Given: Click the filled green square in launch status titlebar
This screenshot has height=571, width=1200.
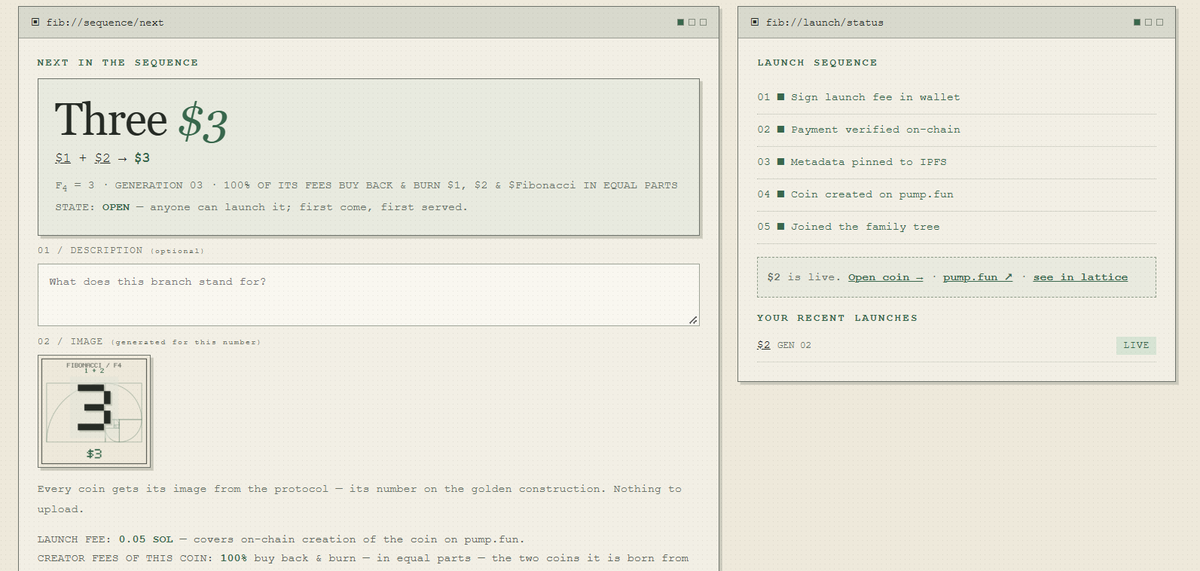Looking at the screenshot, I should coord(1137,22).
